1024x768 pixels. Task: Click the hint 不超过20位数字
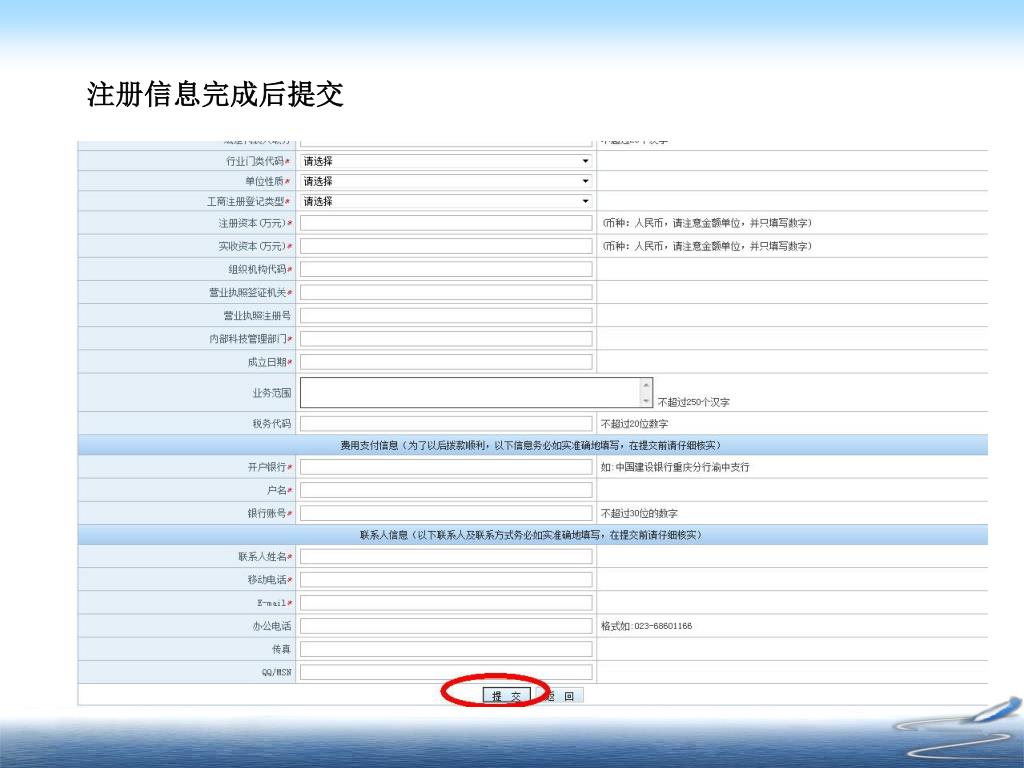tap(634, 424)
